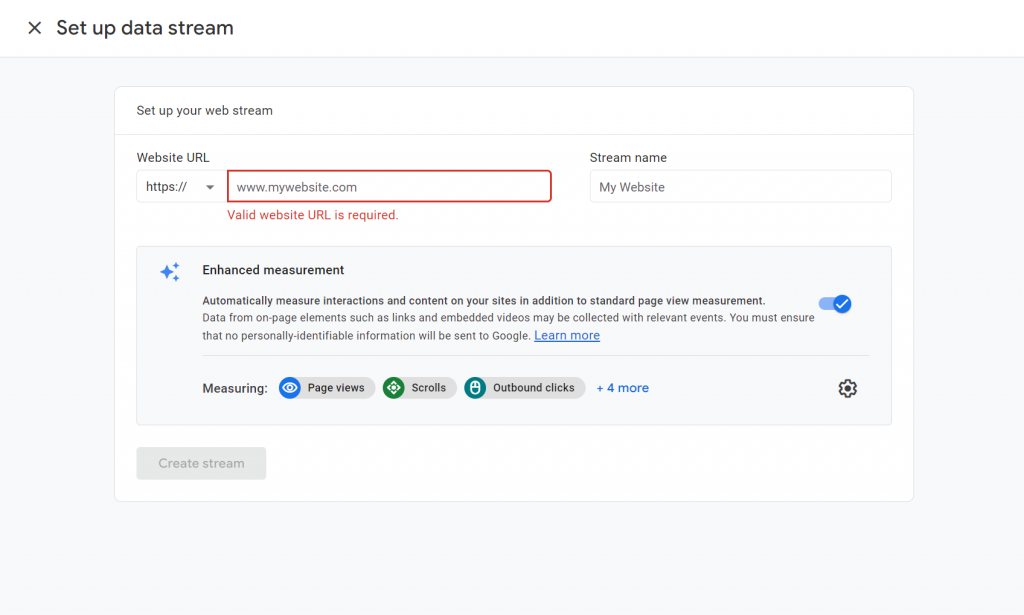Click the globe icon on Outbound clicks chip
This screenshot has width=1024, height=615.
click(x=474, y=387)
